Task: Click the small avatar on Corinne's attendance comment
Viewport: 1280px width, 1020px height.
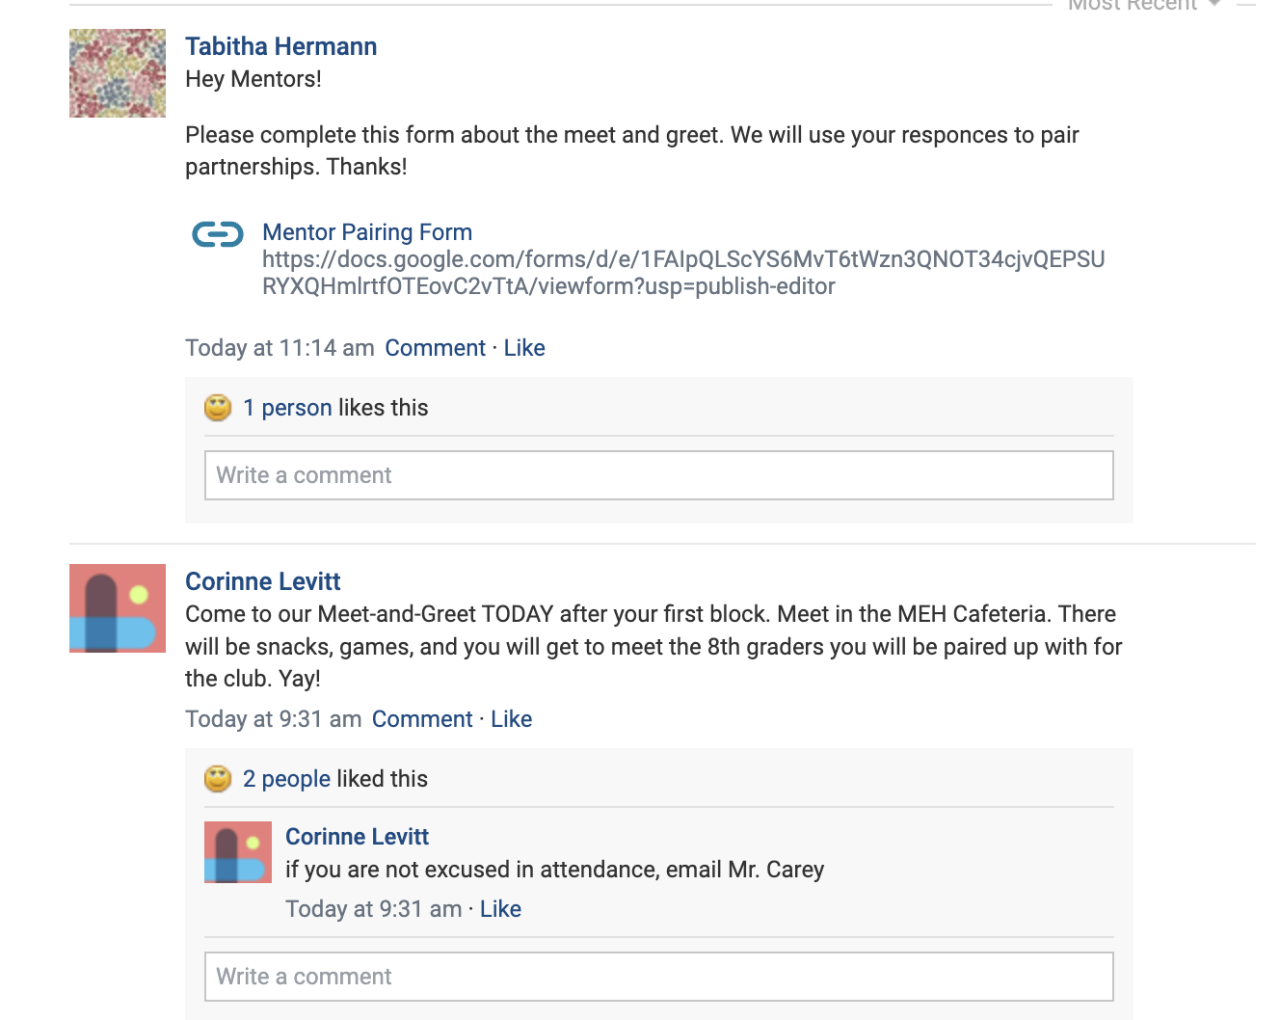Action: pos(238,852)
